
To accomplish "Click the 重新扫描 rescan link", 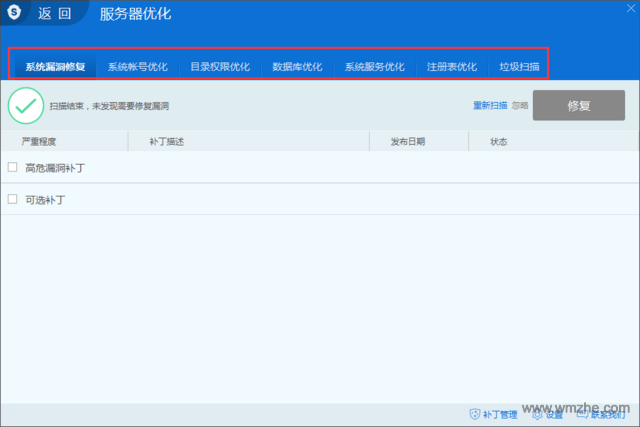I will pos(490,105).
